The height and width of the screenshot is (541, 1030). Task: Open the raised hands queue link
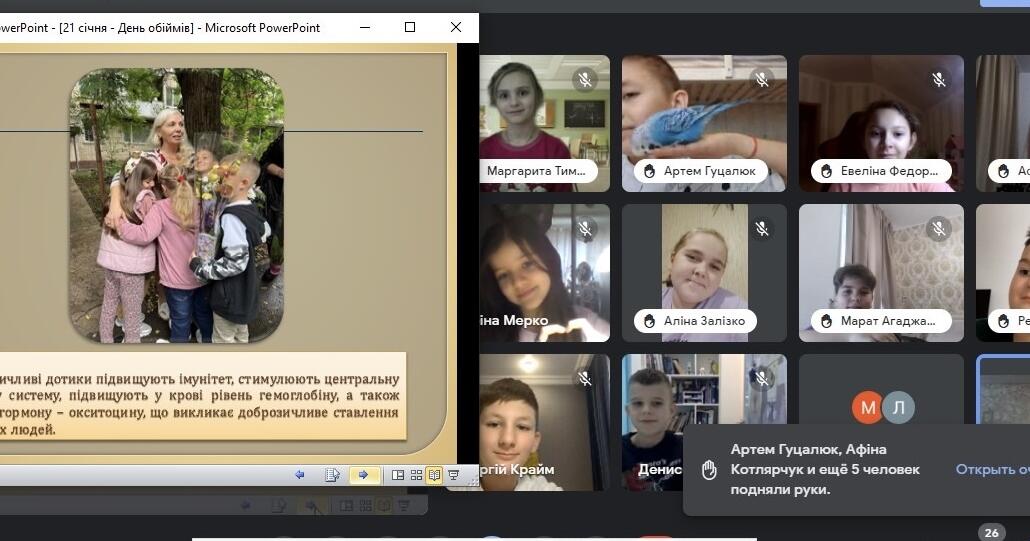tap(993, 469)
